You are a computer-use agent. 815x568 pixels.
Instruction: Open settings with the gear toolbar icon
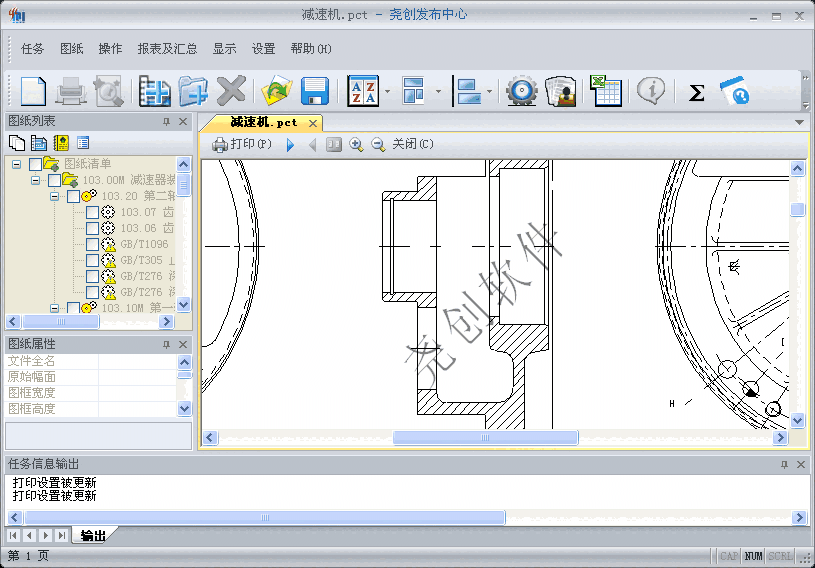click(521, 92)
